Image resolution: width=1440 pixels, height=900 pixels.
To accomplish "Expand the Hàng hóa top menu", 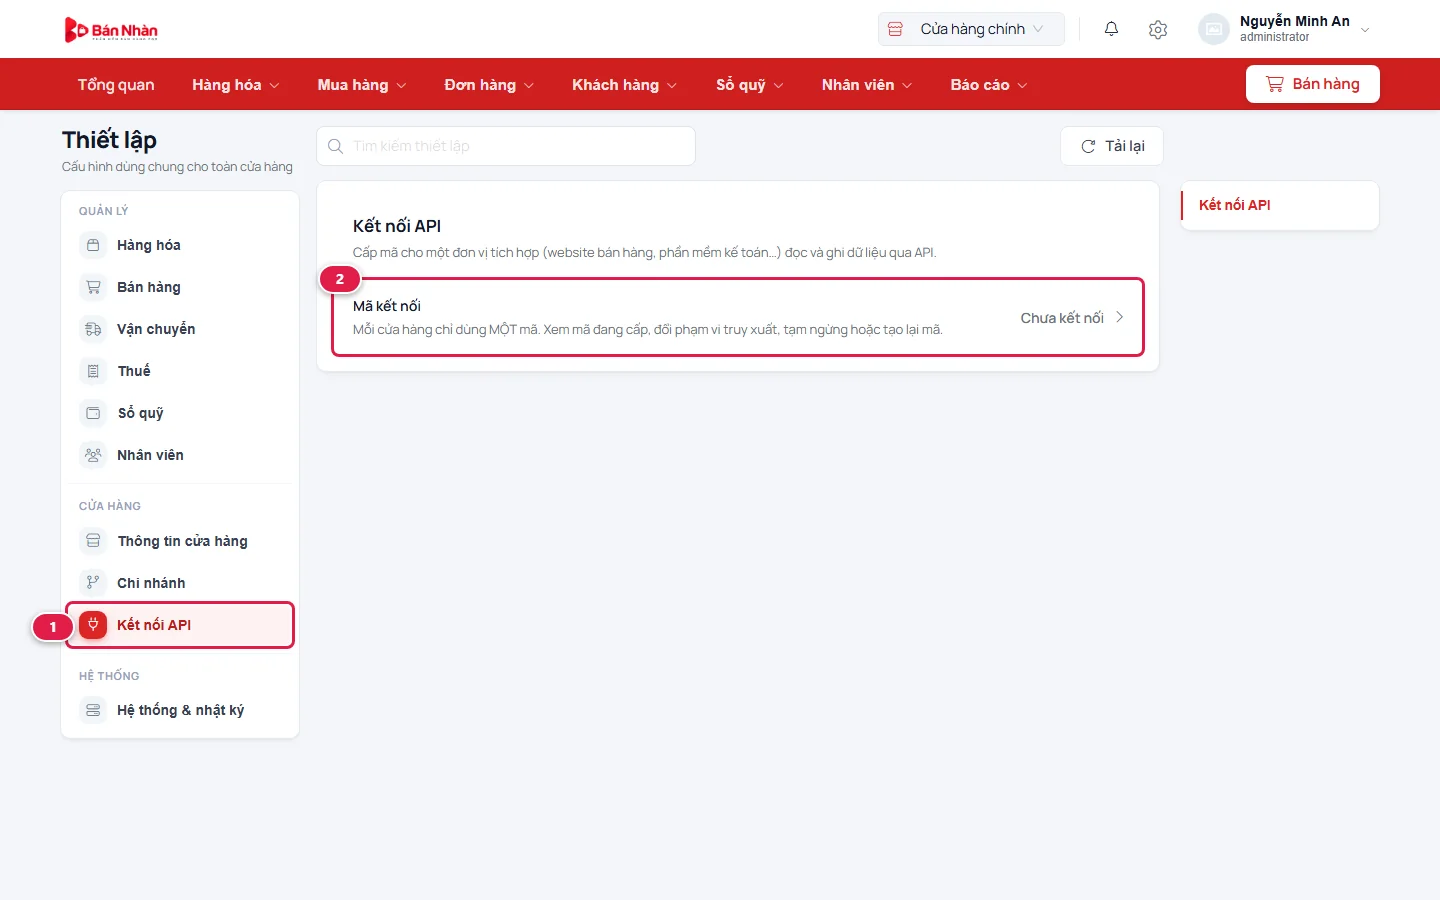I will (x=235, y=85).
